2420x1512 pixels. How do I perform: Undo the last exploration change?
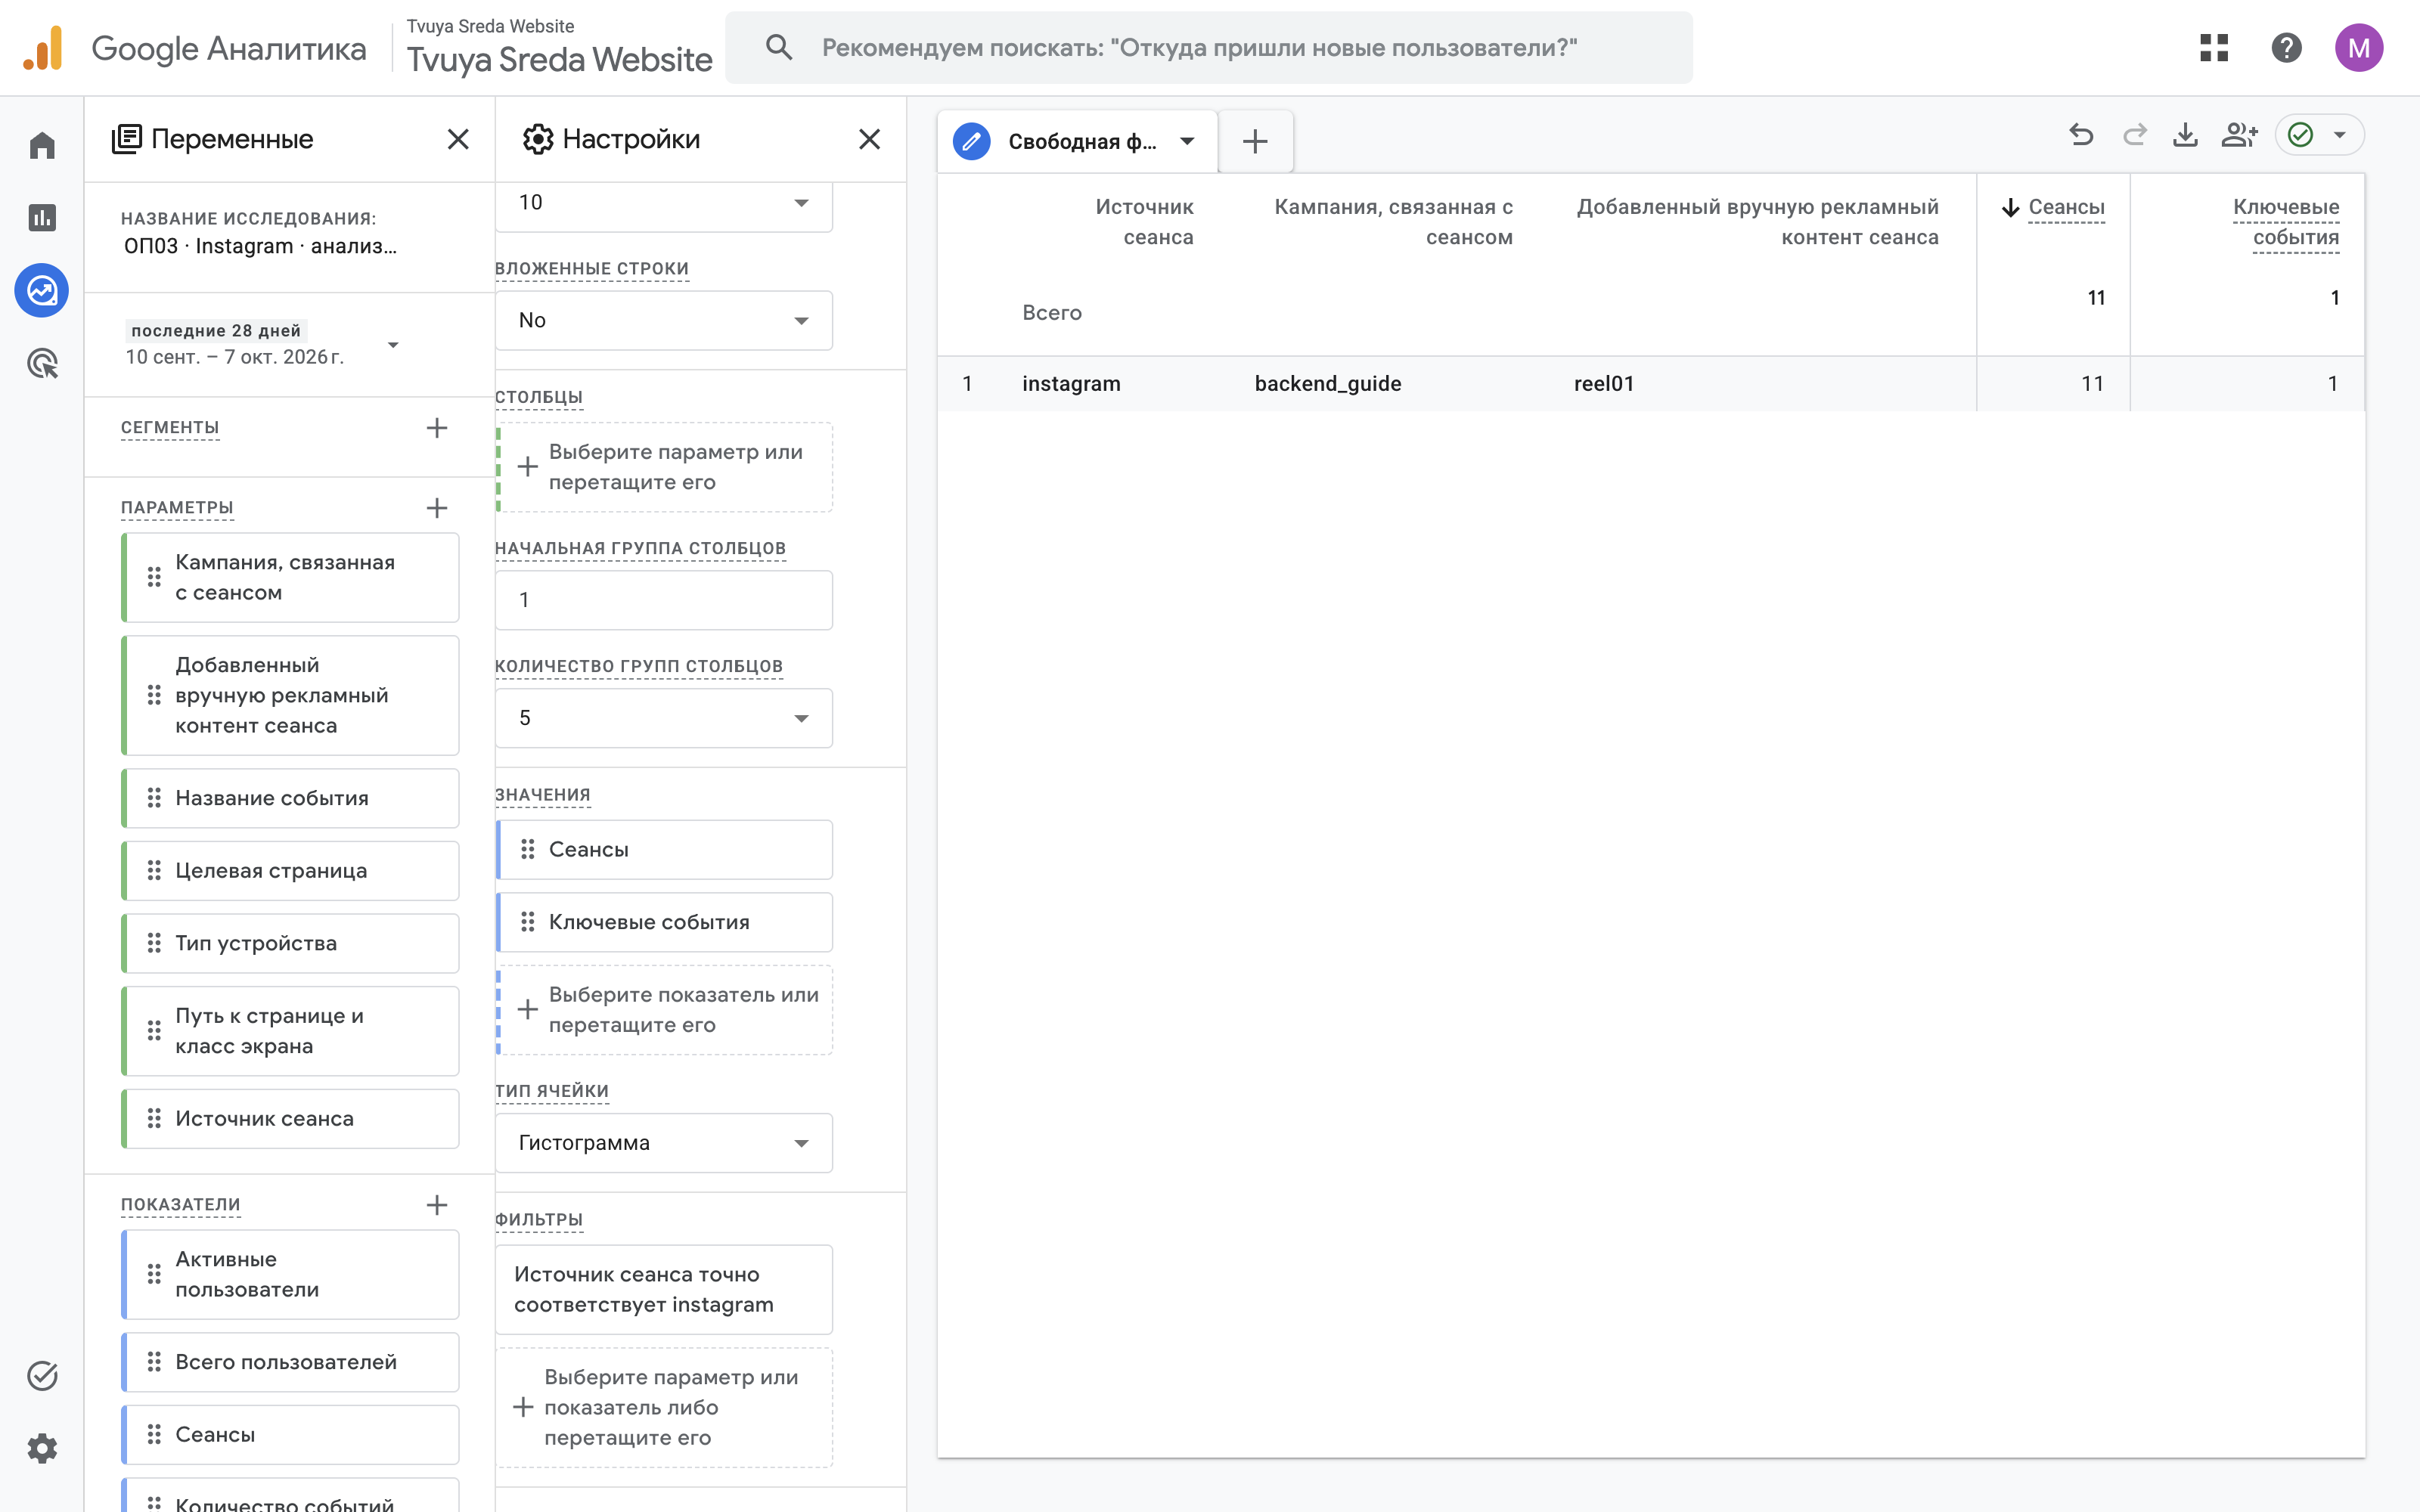[2081, 135]
